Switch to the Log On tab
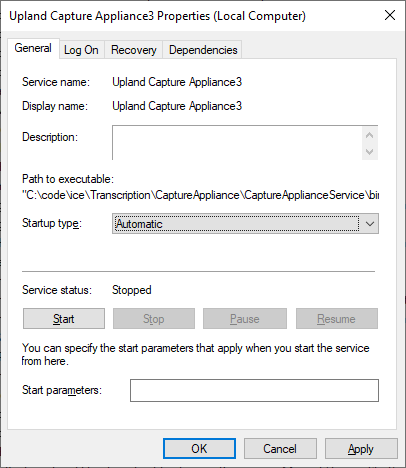The image size is (406, 468). pos(81,50)
